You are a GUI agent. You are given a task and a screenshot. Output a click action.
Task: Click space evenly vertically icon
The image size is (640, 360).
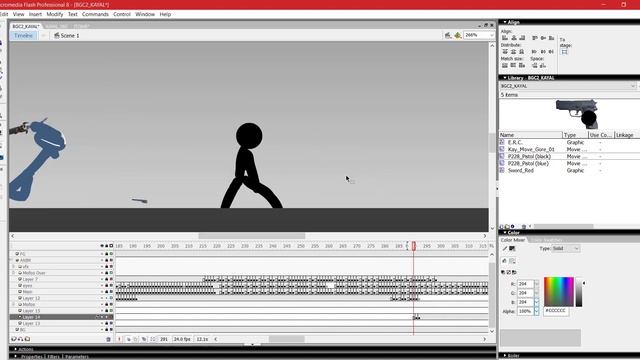[535, 65]
